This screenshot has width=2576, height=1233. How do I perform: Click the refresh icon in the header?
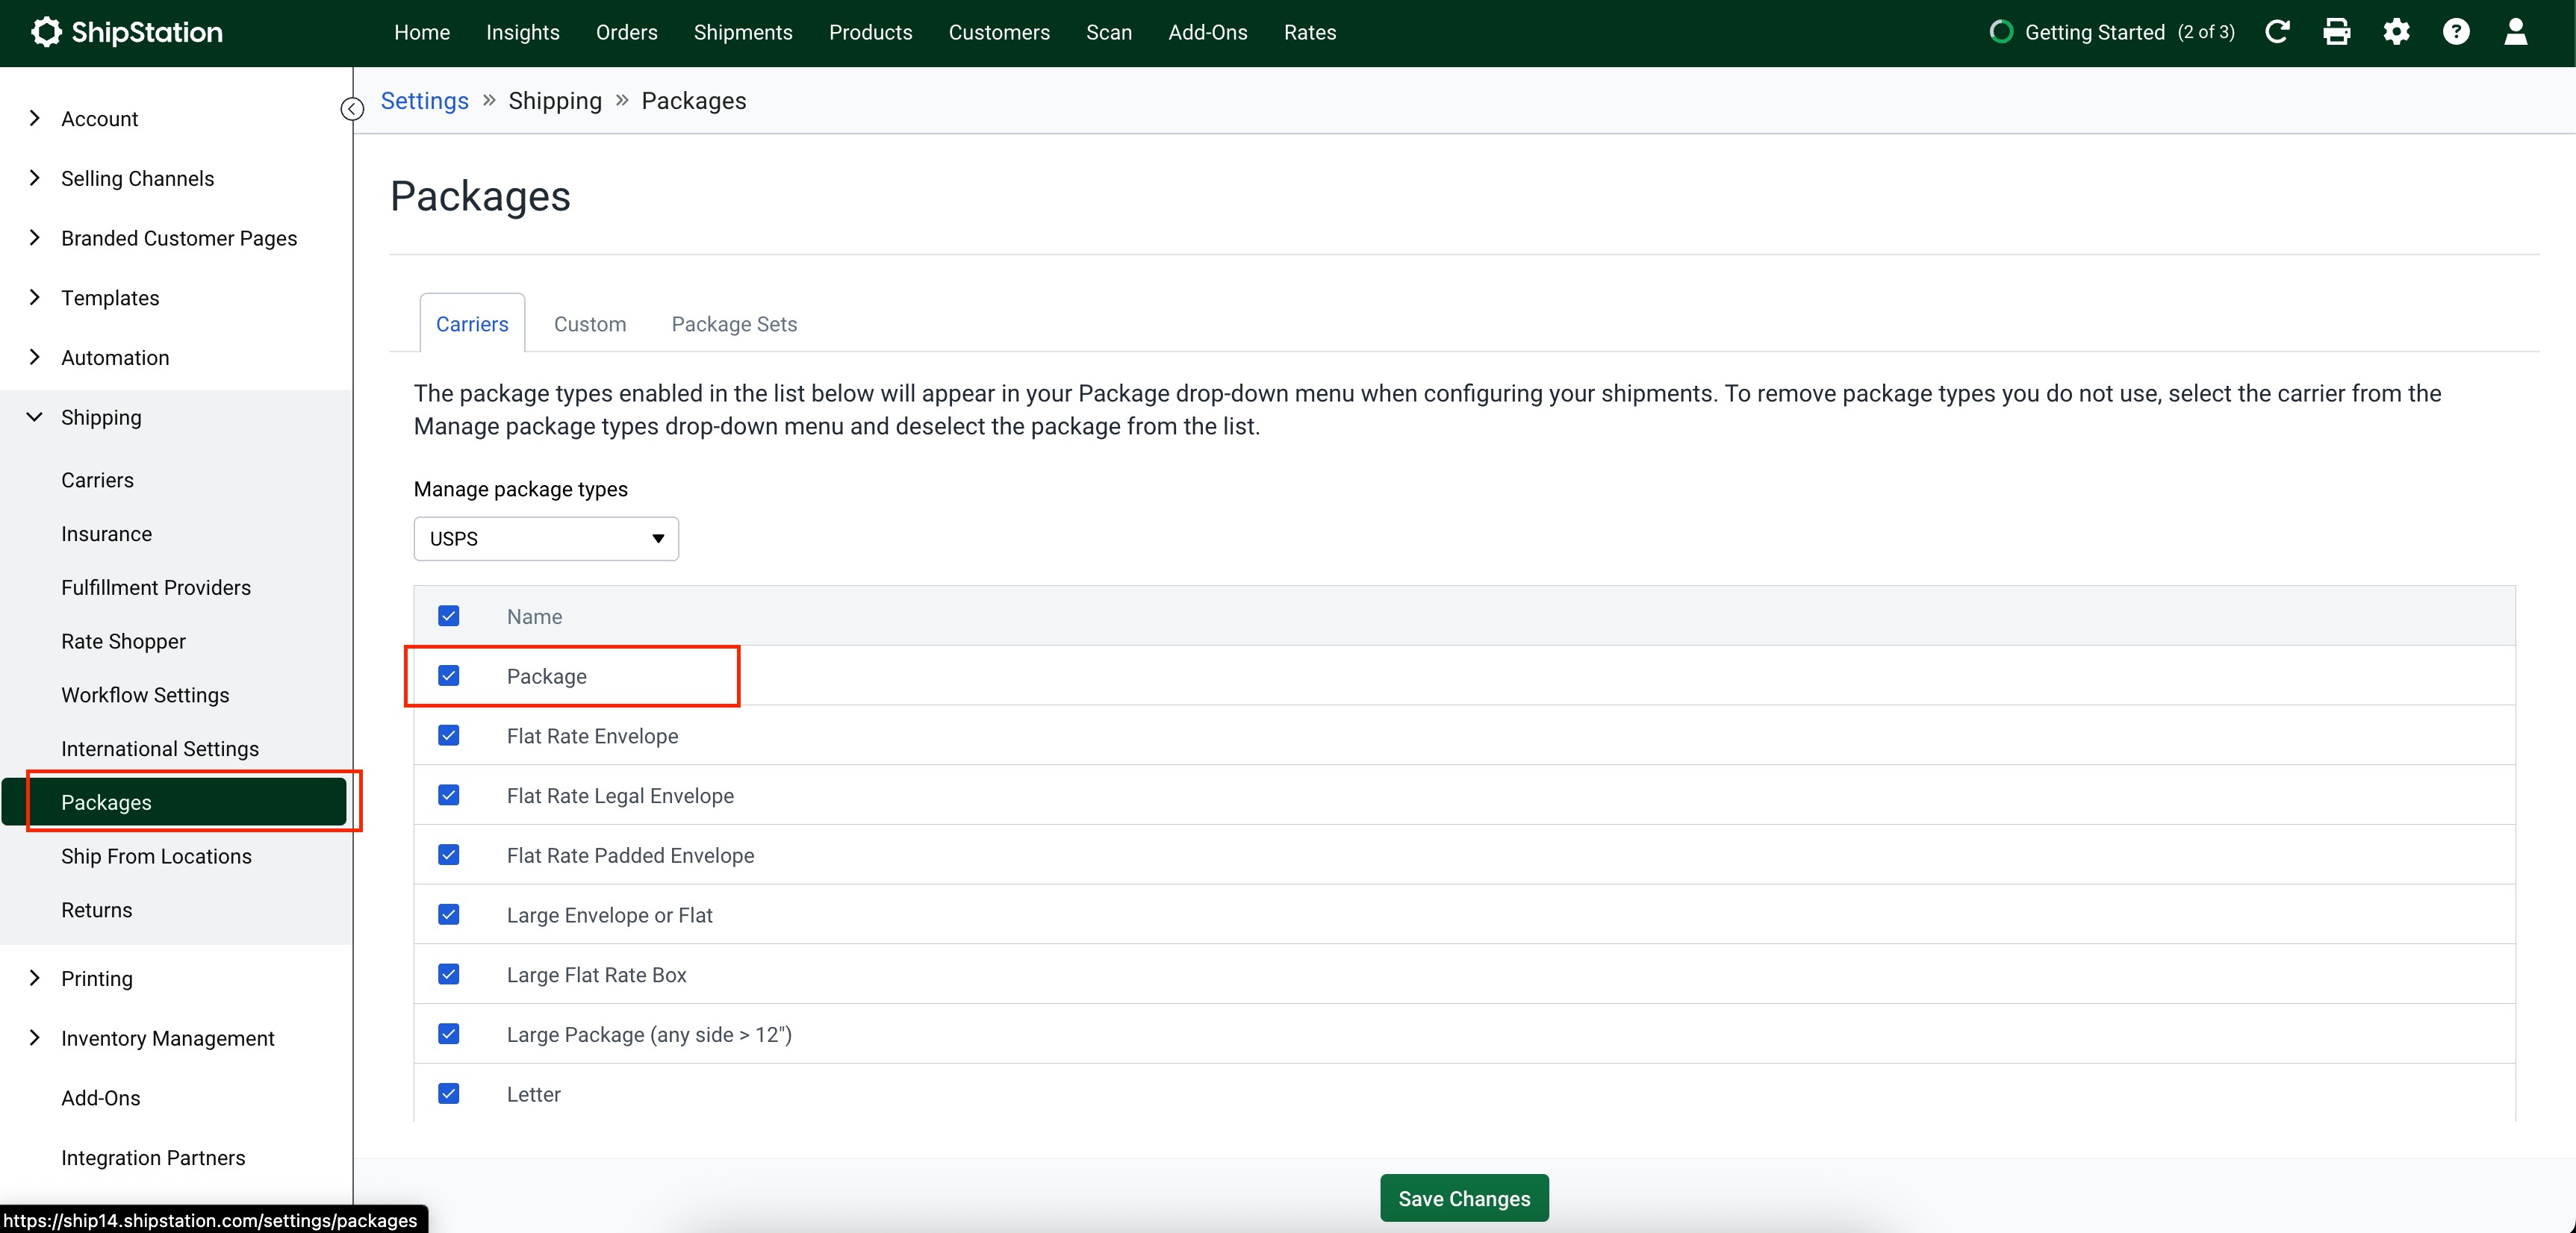pyautogui.click(x=2277, y=32)
